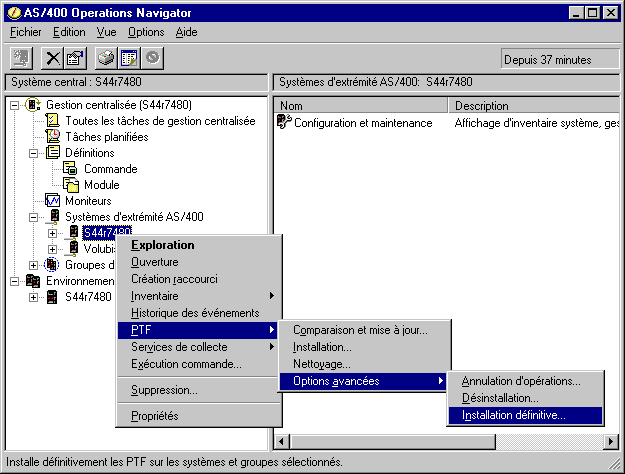Screen dimensions: 625x474
Task: Click horizontal scrollbar left arrow
Action: (x=282, y=442)
